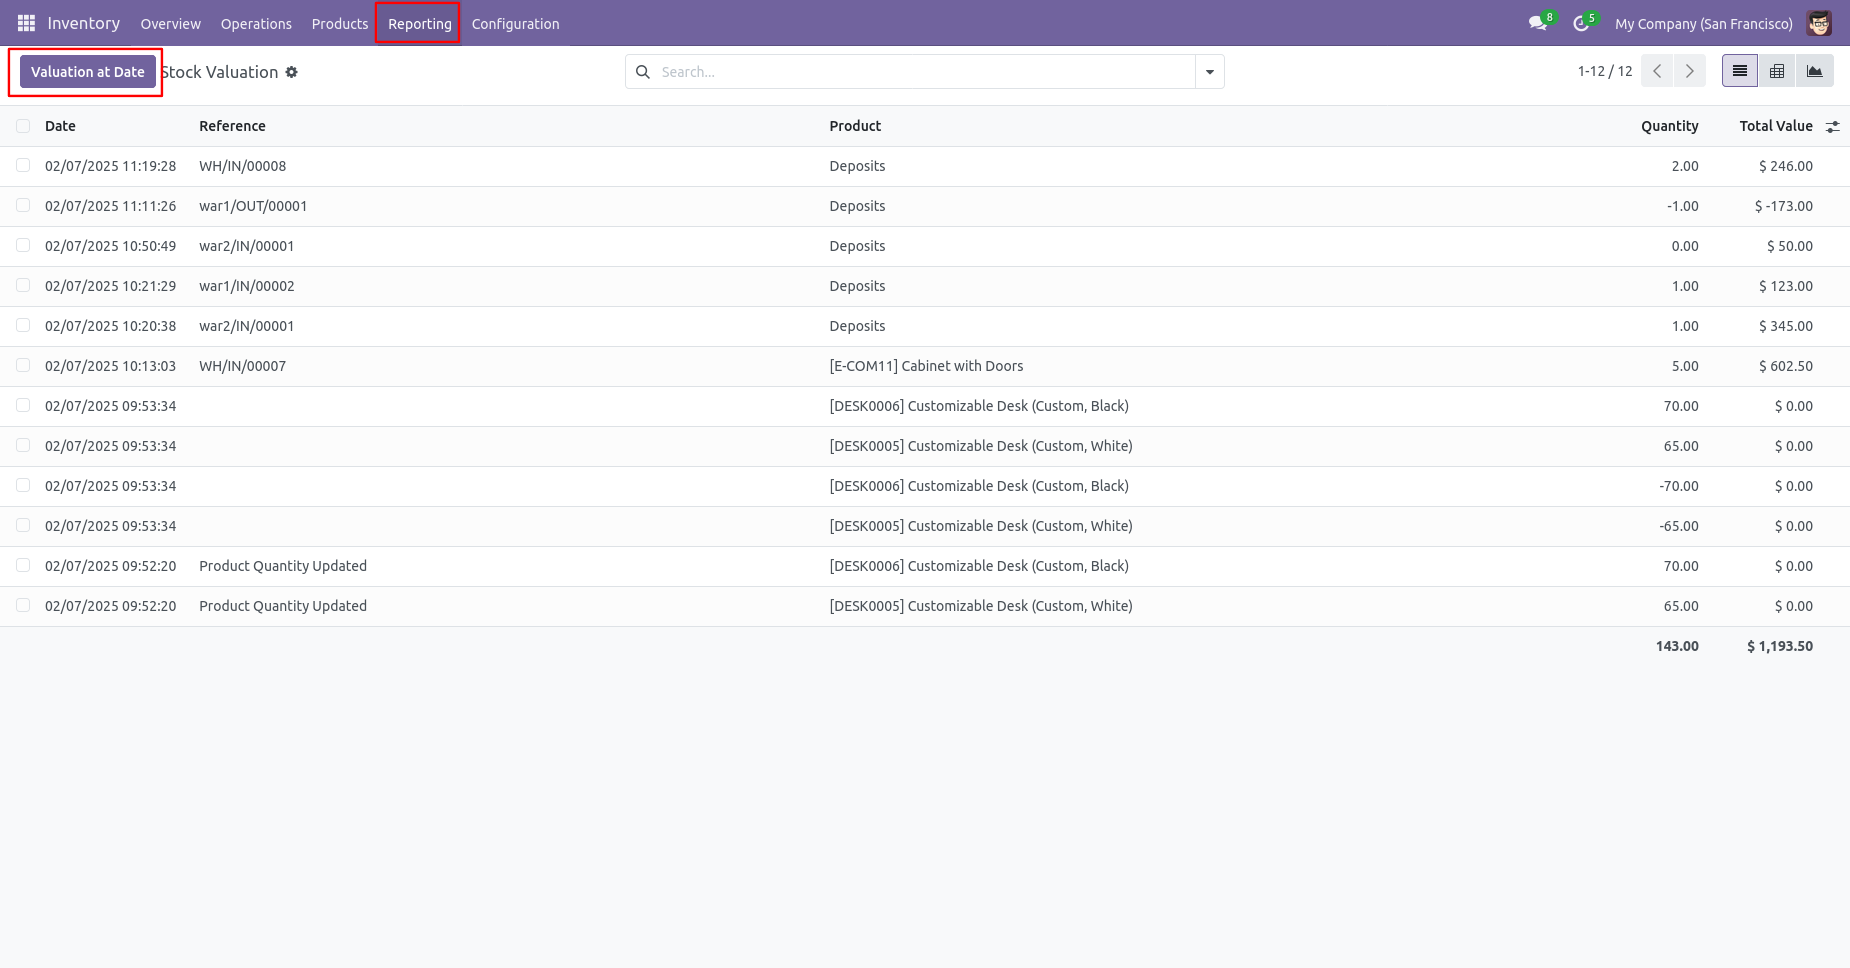This screenshot has height=968, width=1850.
Task: Open the apps grid home menu
Action: coord(26,23)
